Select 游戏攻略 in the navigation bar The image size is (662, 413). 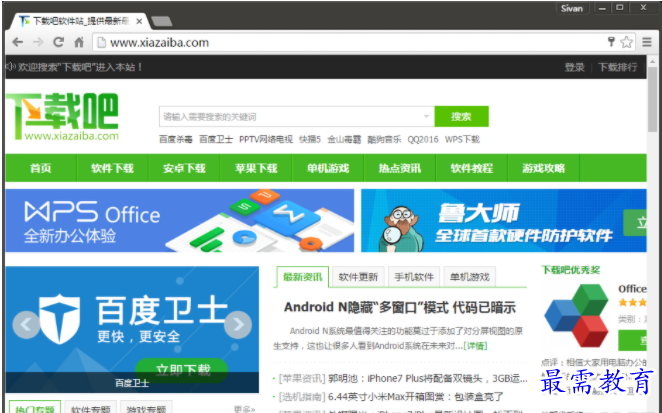(543, 168)
